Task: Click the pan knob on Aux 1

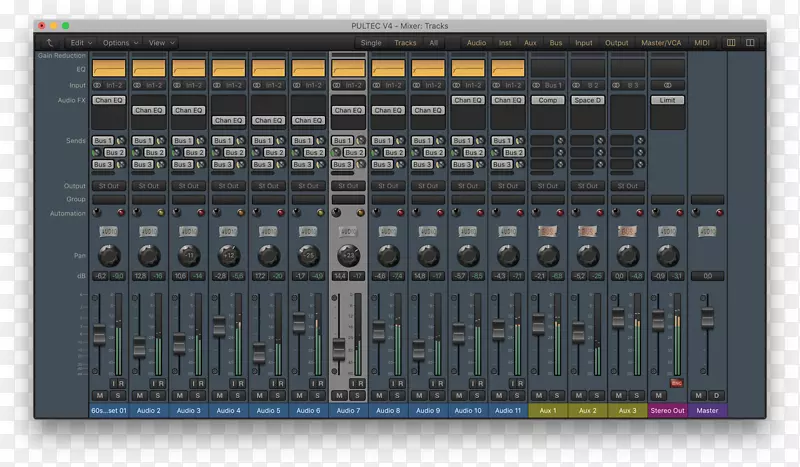Action: tap(547, 255)
